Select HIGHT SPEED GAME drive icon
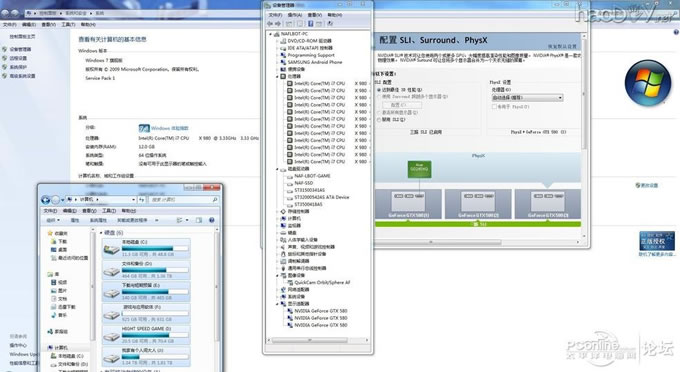This screenshot has height=372, width=680. click(111, 336)
